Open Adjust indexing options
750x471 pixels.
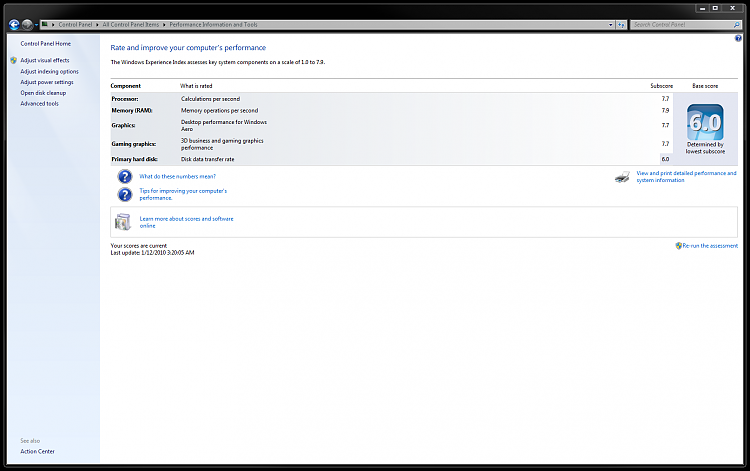click(x=49, y=71)
